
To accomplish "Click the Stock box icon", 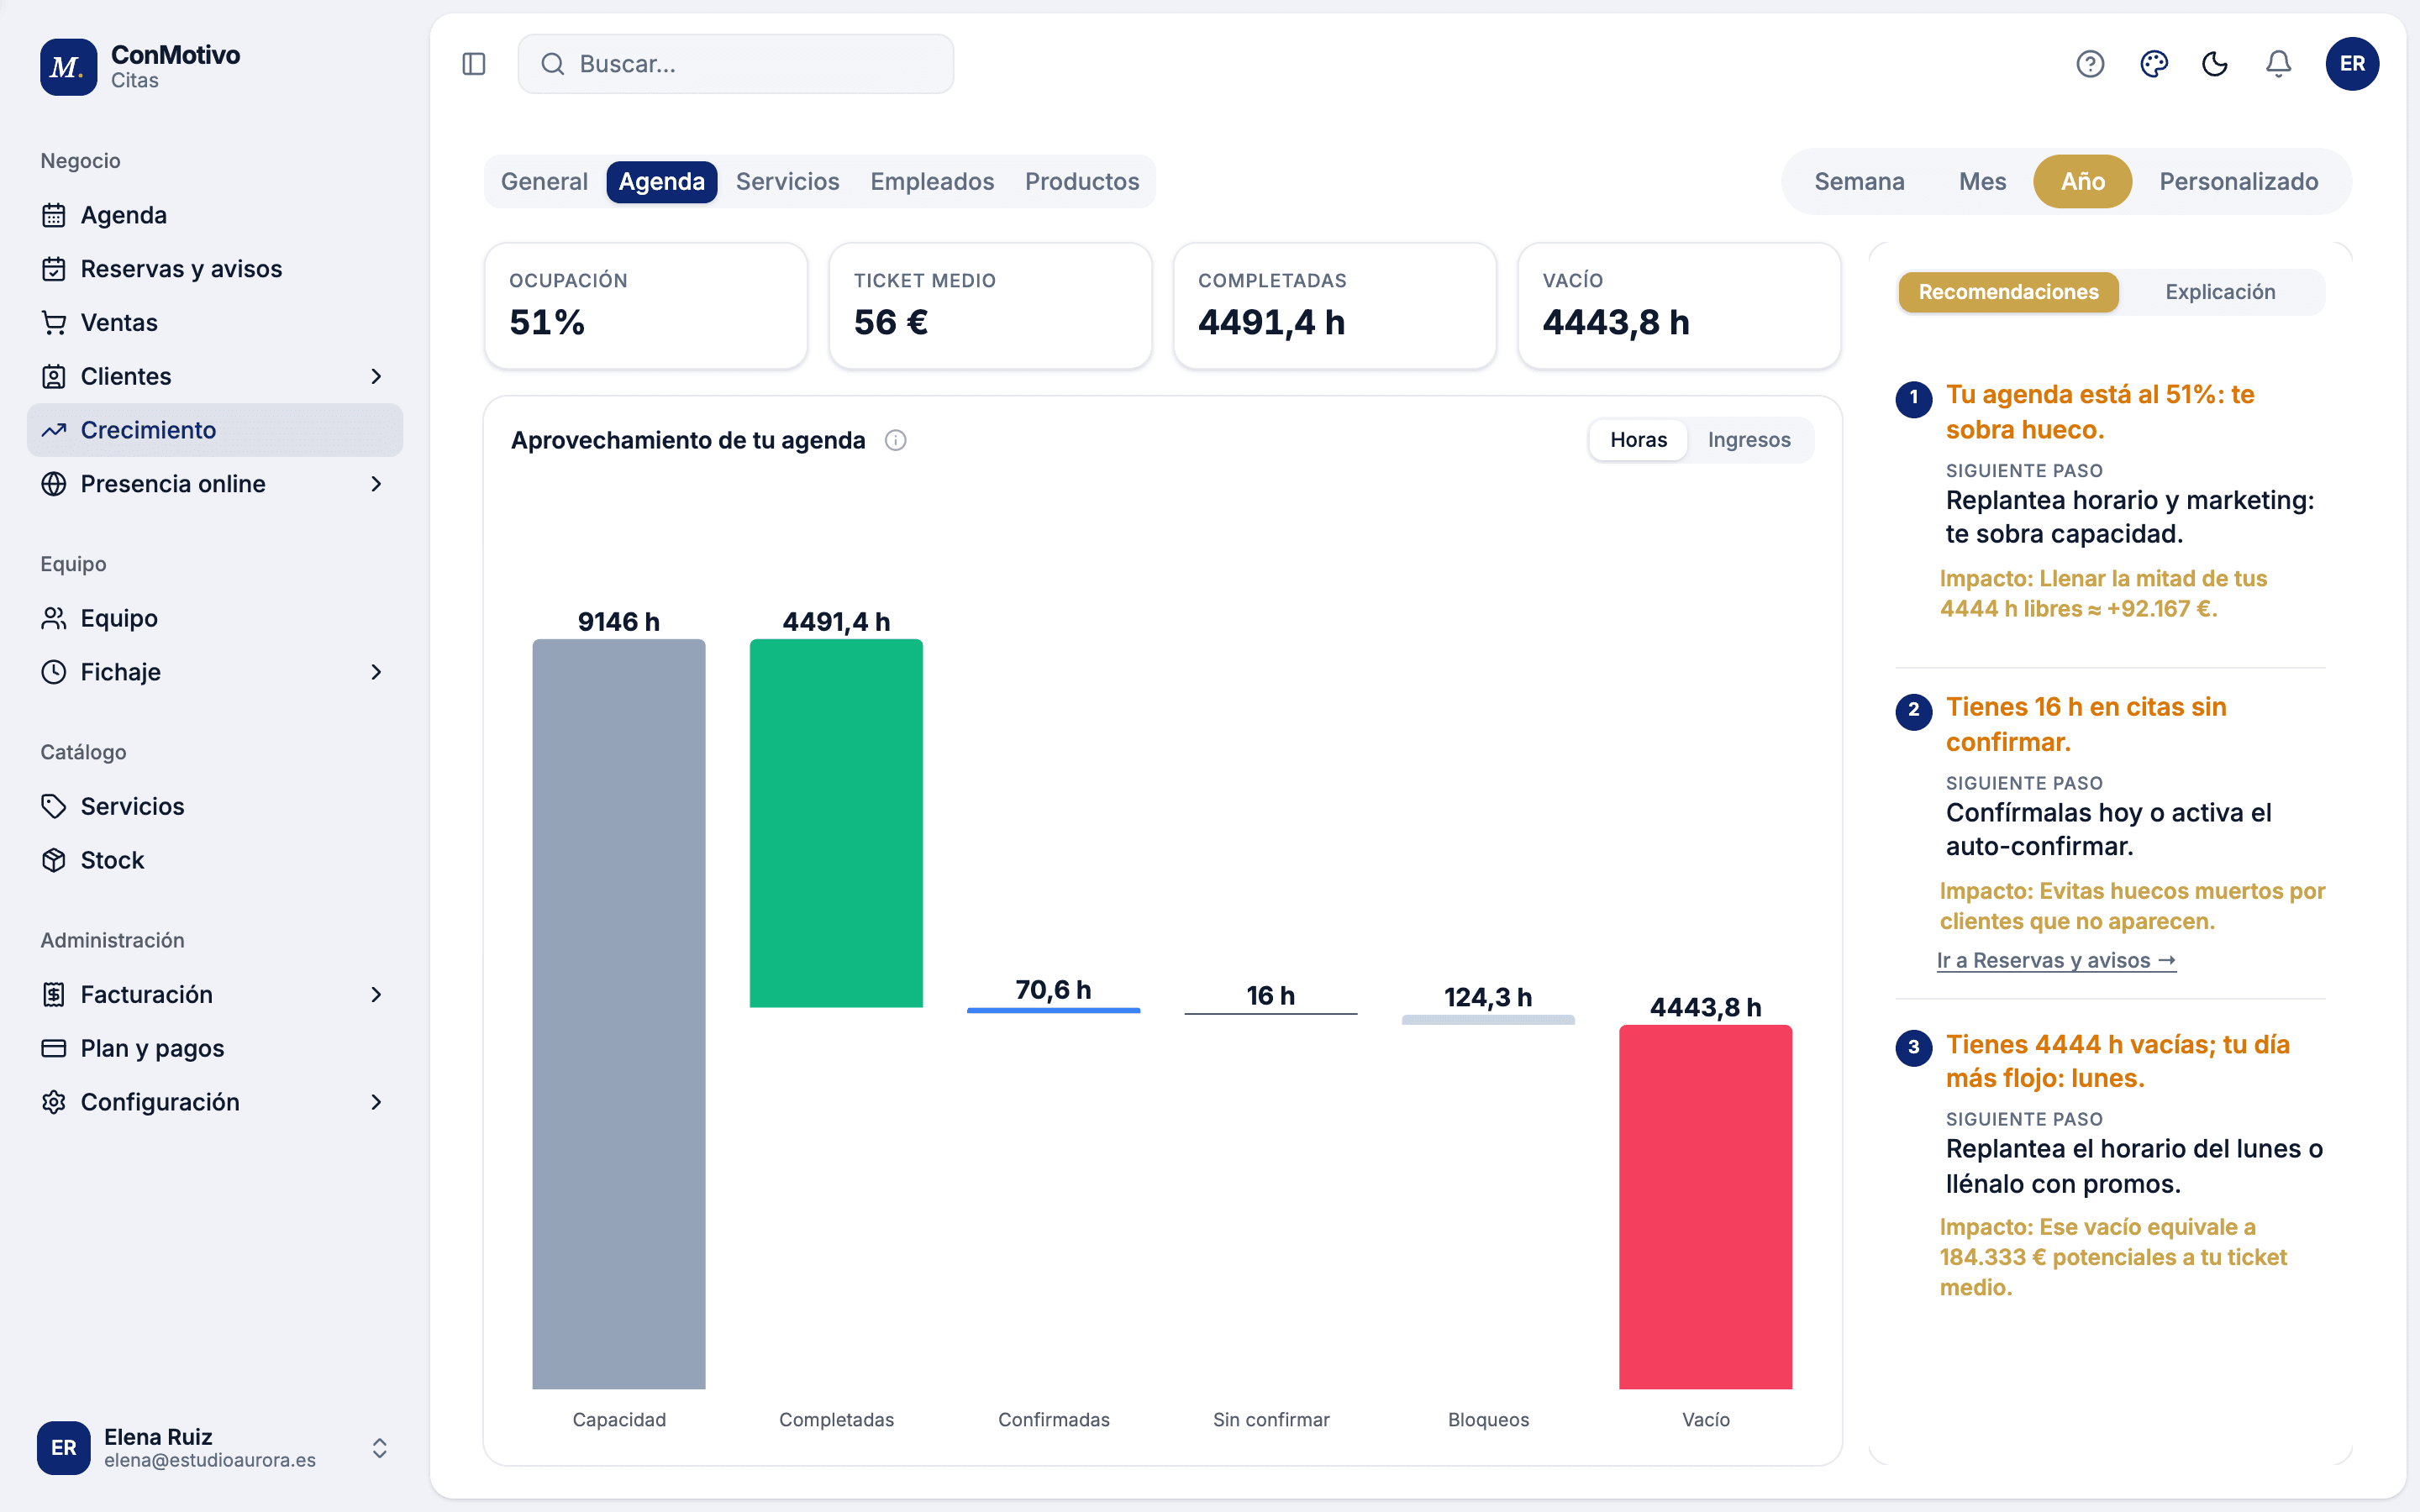I will tap(54, 860).
